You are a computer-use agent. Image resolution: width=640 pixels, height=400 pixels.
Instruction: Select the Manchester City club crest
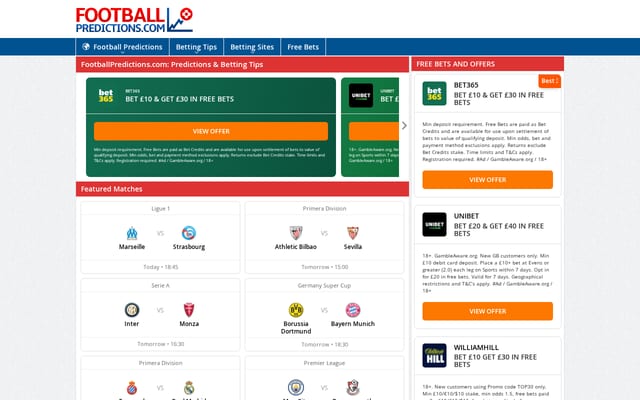tap(296, 388)
